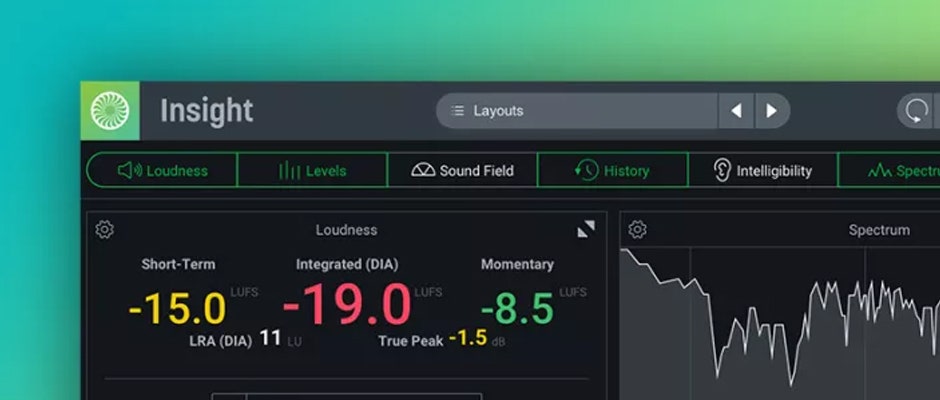Click the Momentary -8.5 LUFS readout
Viewport: 940px width, 400px height.
pos(517,308)
